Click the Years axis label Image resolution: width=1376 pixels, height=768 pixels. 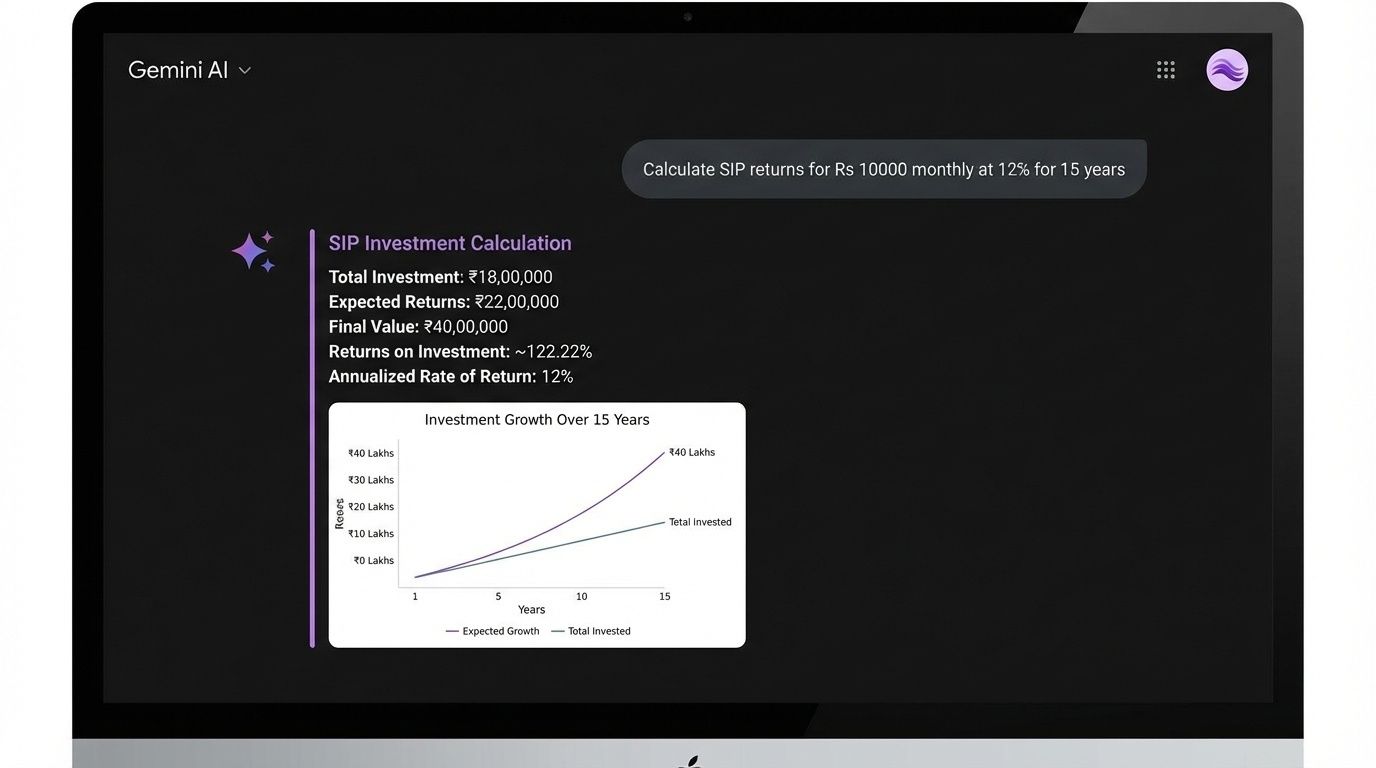[531, 609]
